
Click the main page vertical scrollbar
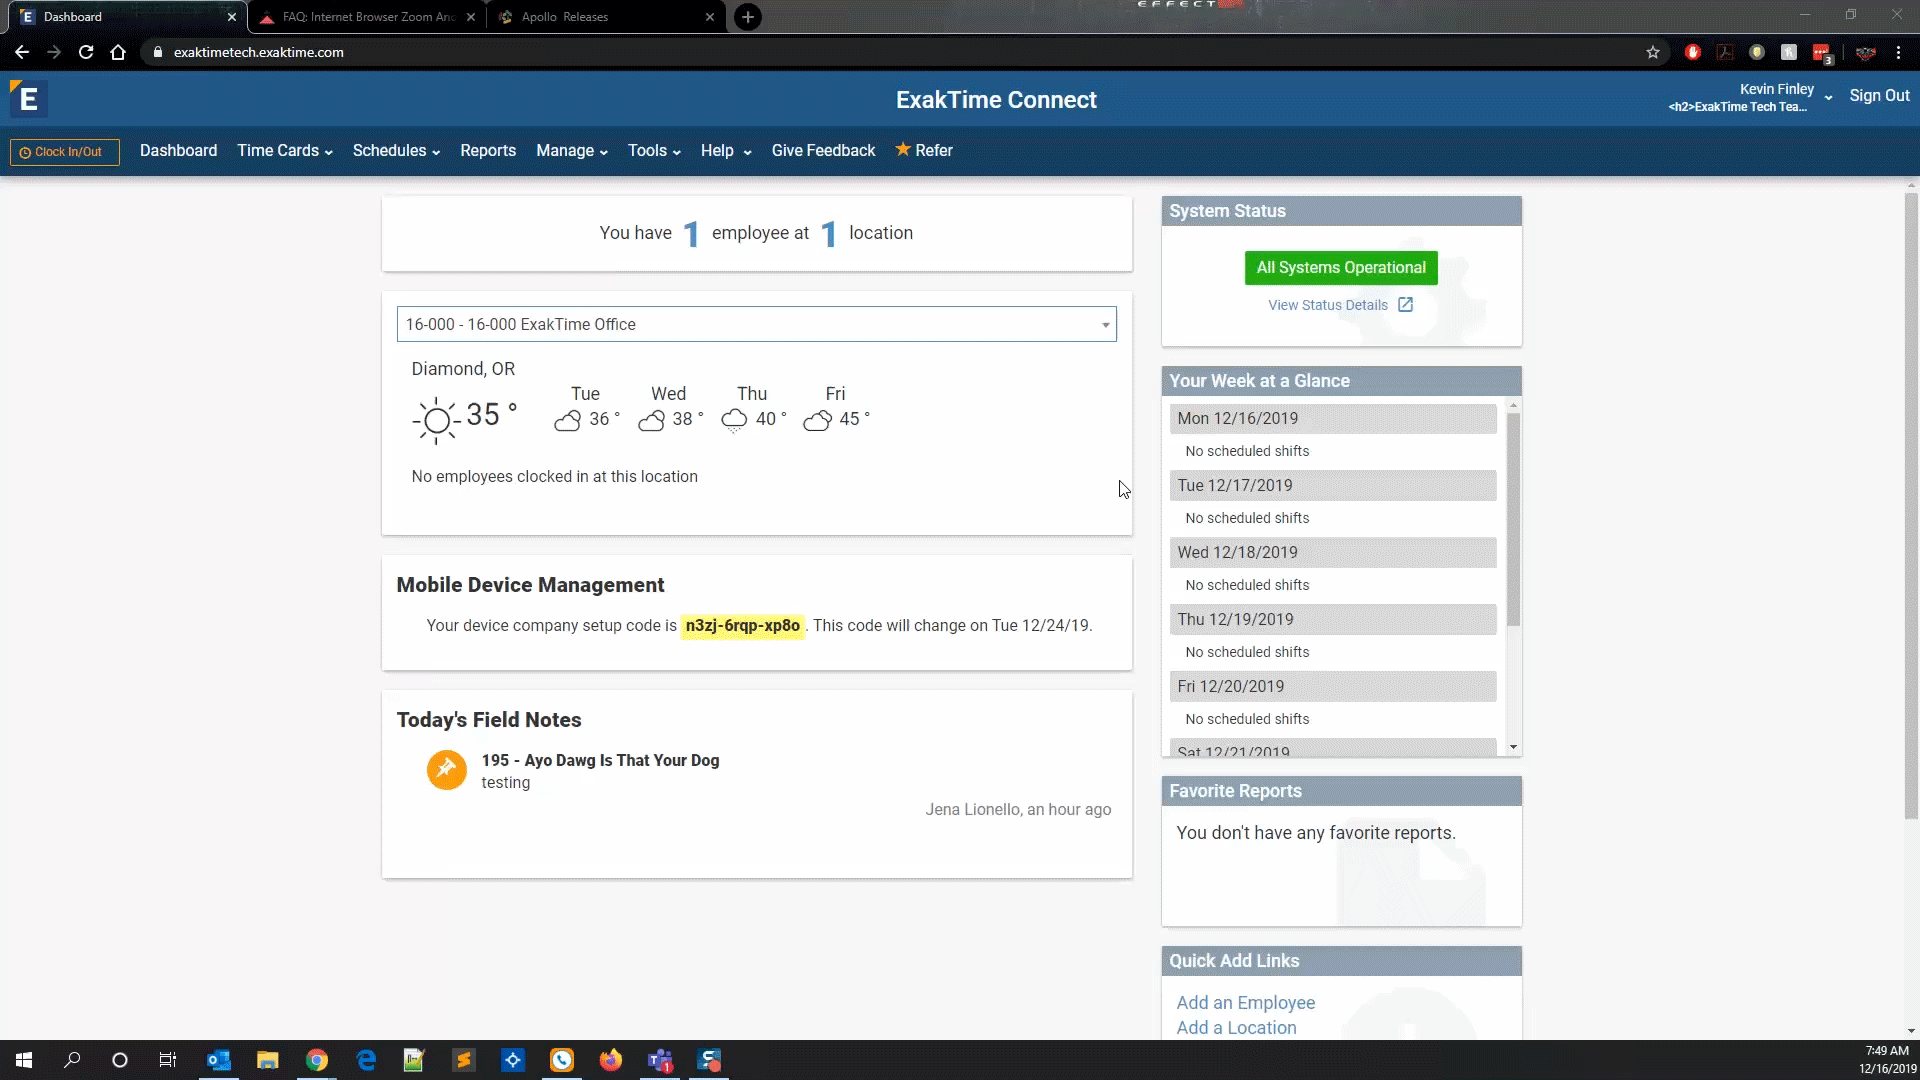point(1911,505)
